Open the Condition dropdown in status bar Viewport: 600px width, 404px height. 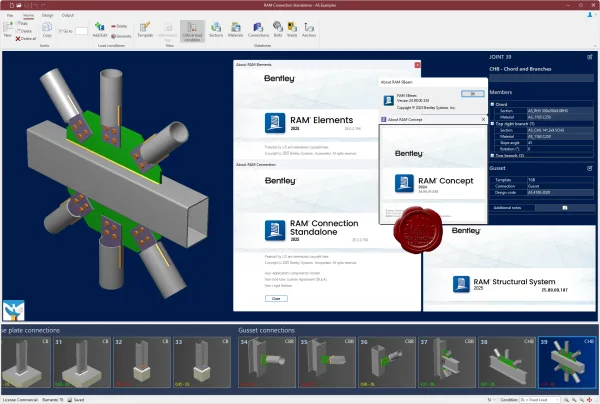click(x=540, y=400)
